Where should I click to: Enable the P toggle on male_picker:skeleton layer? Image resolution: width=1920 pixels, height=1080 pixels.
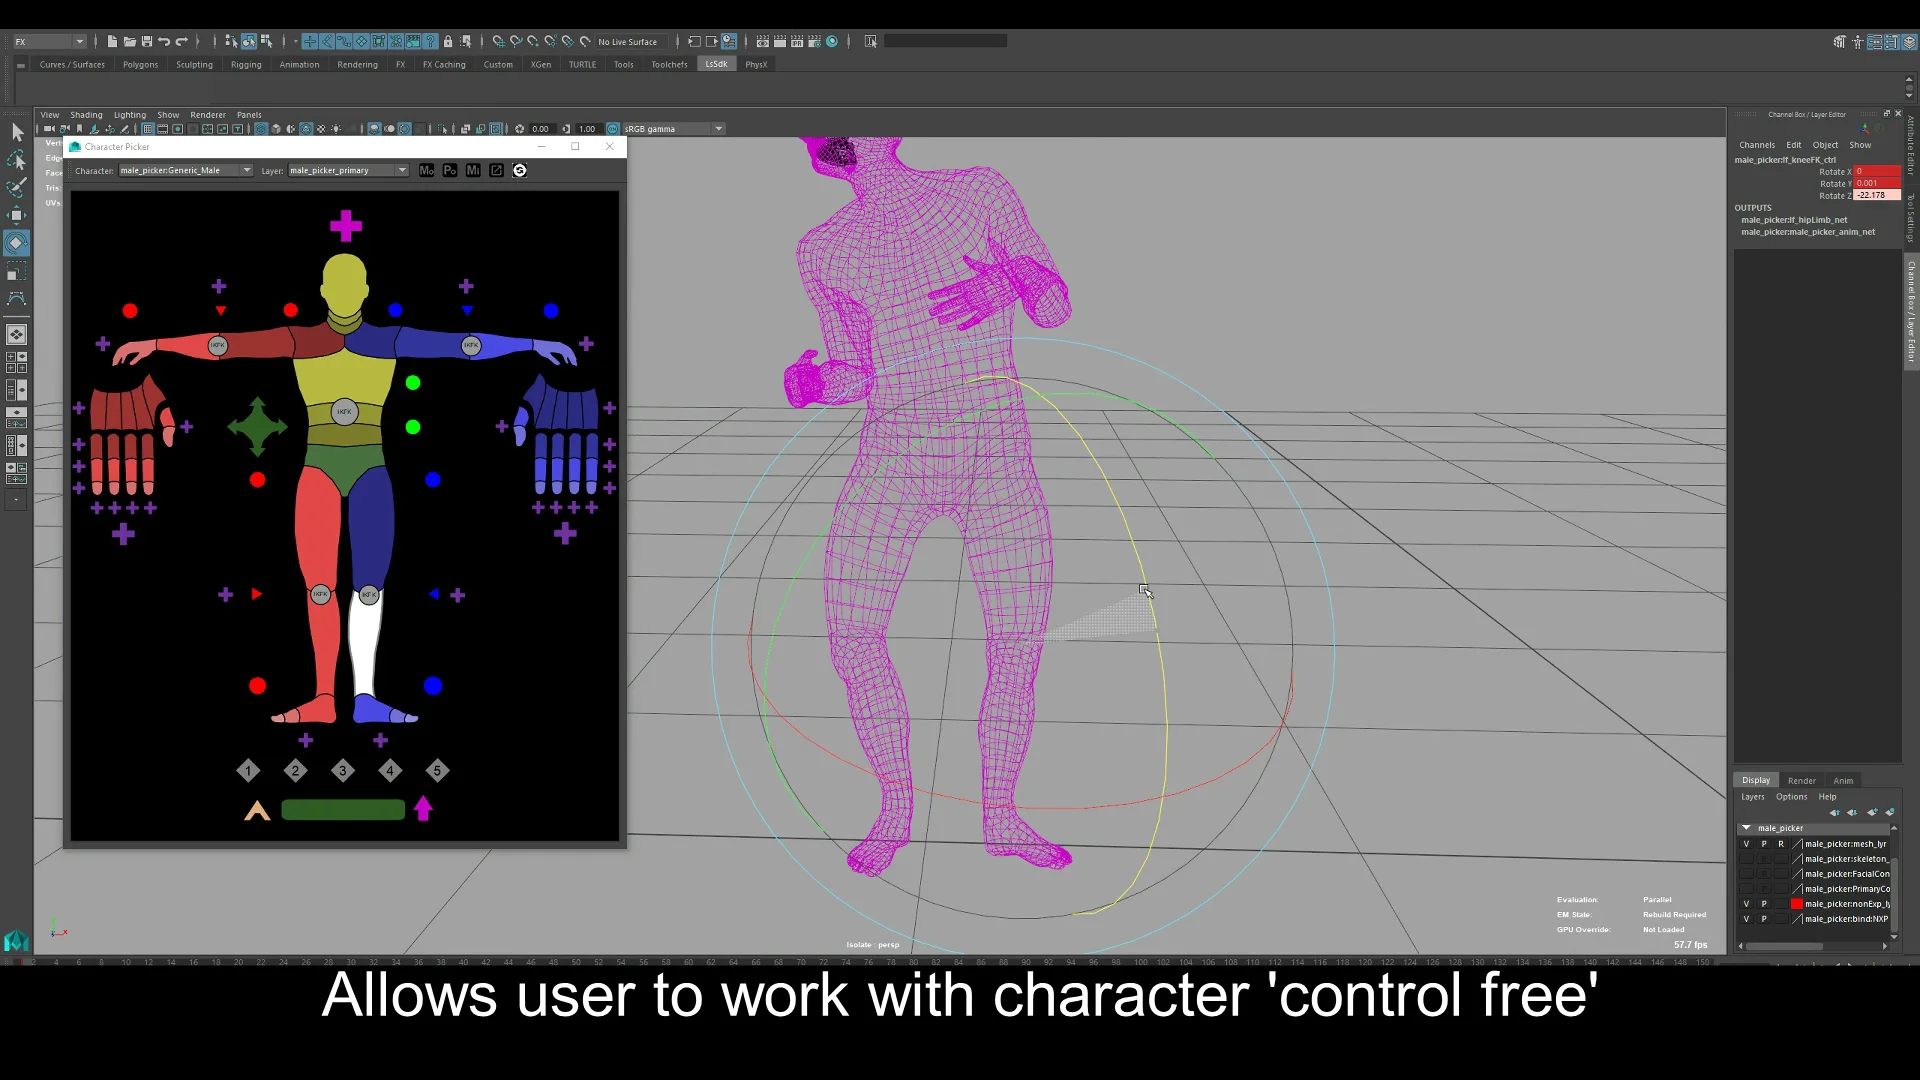tap(1764, 859)
